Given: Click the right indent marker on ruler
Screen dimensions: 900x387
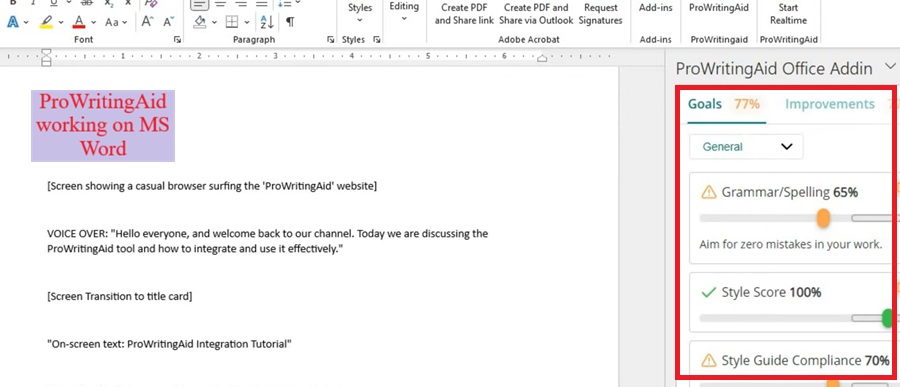Looking at the screenshot, I should coord(541,58).
